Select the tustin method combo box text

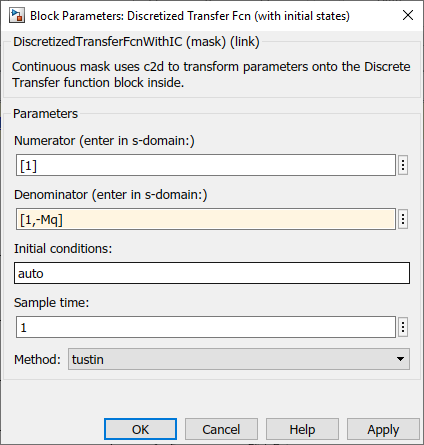(x=88, y=359)
